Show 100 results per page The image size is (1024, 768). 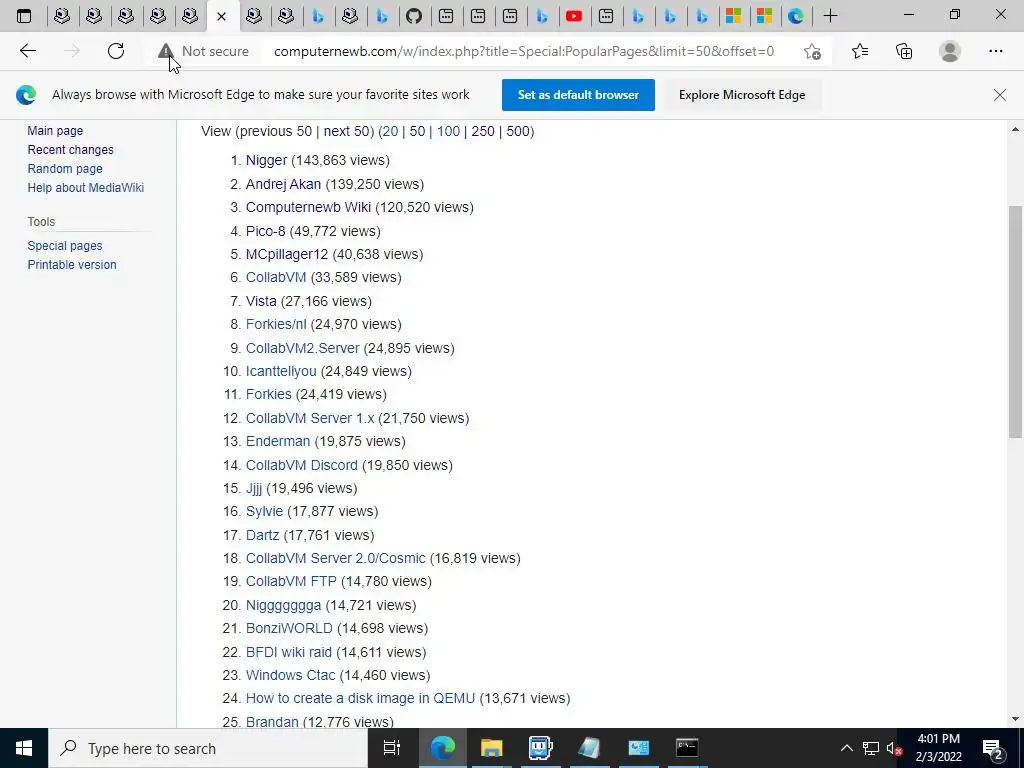(448, 131)
